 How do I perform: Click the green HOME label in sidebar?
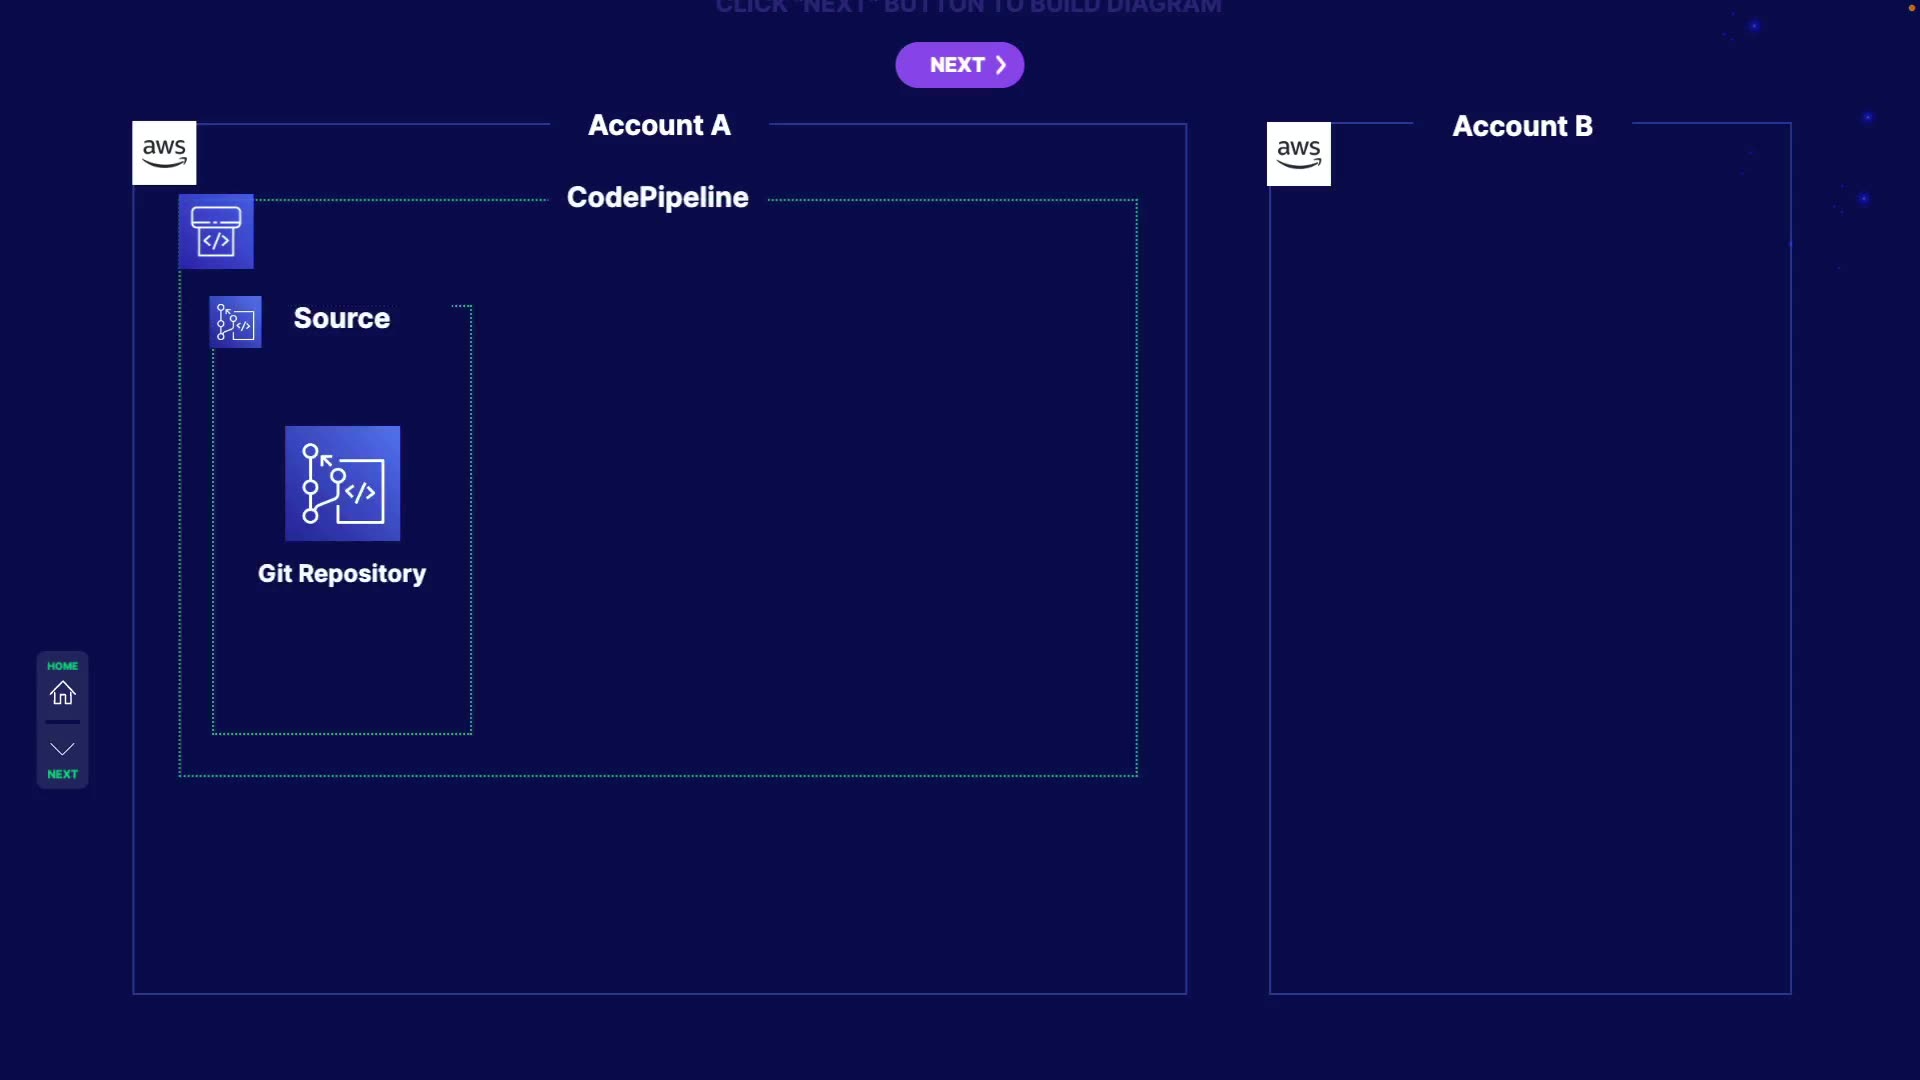(x=63, y=666)
